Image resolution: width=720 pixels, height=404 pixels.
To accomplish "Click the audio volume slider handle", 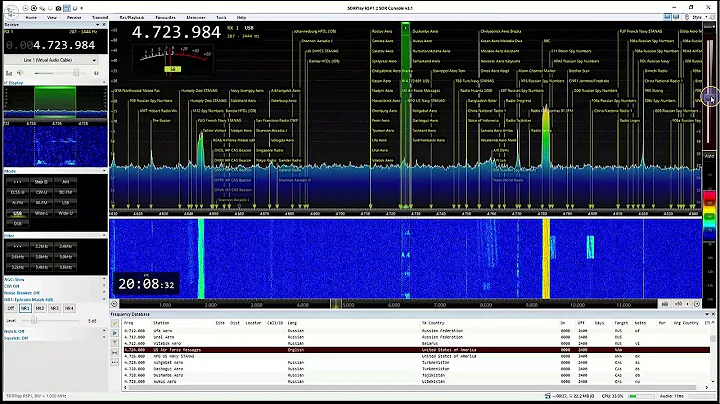I will 76,73.
